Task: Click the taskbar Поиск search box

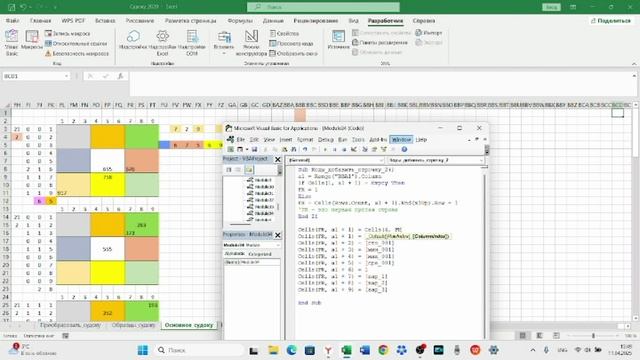Action: (x=199, y=350)
